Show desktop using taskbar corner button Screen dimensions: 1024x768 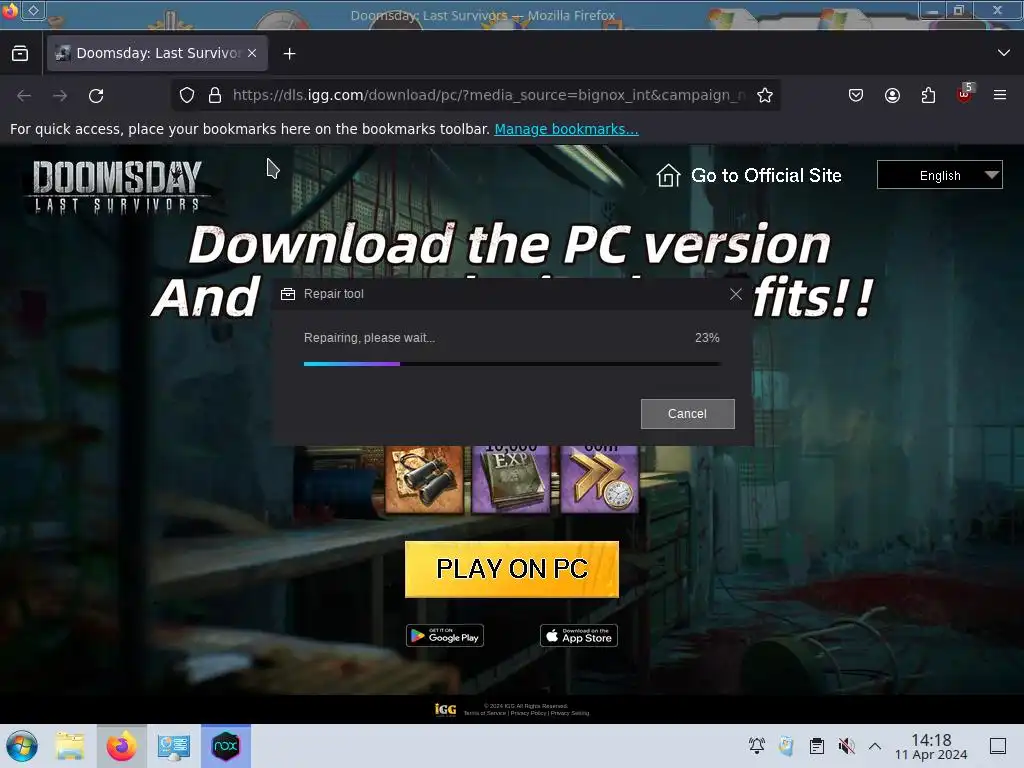(998, 746)
